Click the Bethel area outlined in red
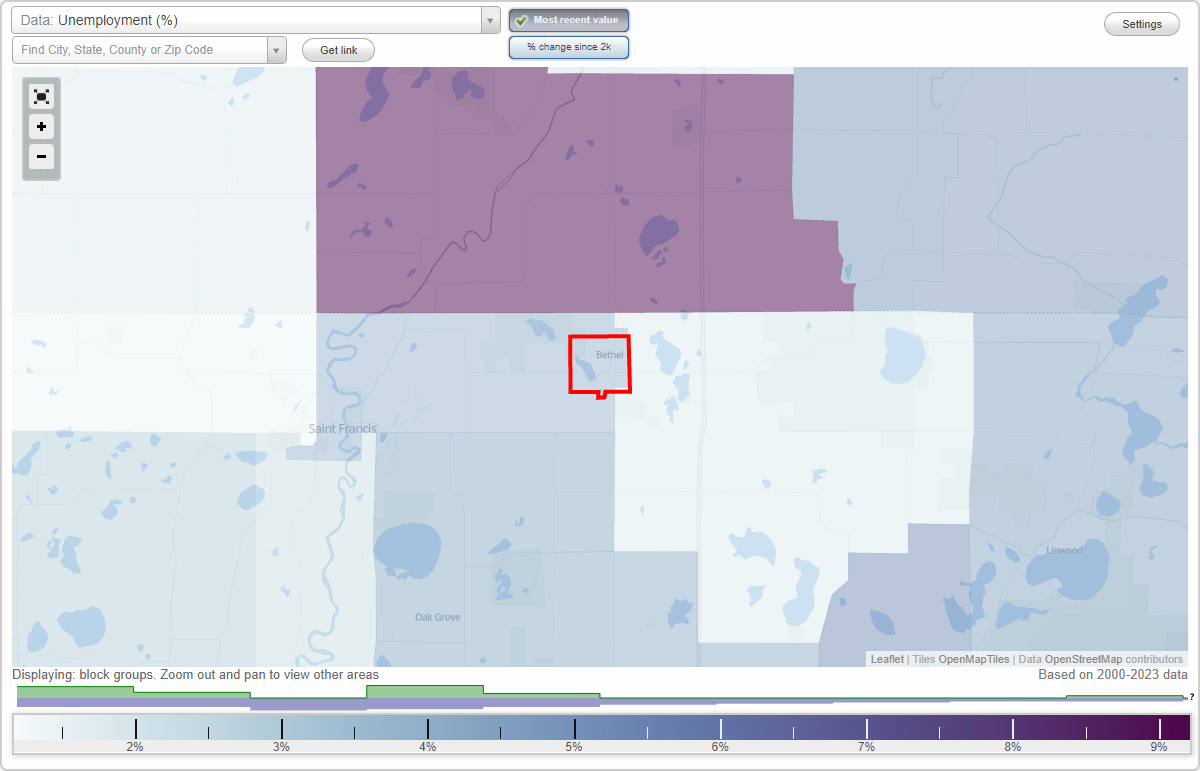Screen dimensions: 1200x771 [x=598, y=365]
